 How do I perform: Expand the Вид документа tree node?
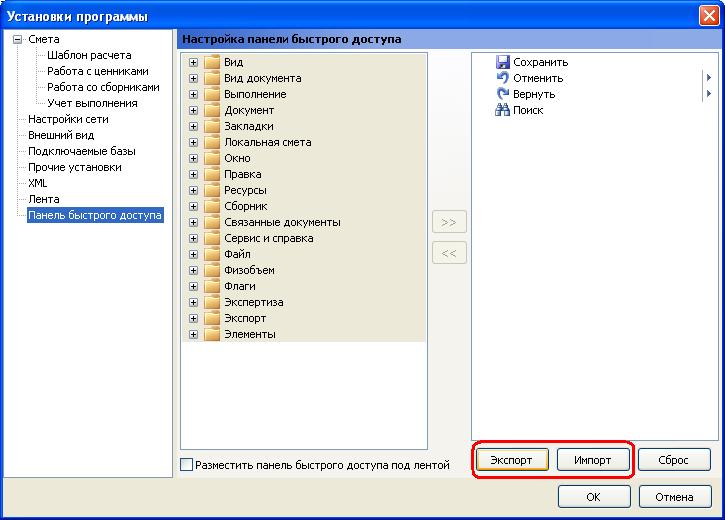point(193,78)
